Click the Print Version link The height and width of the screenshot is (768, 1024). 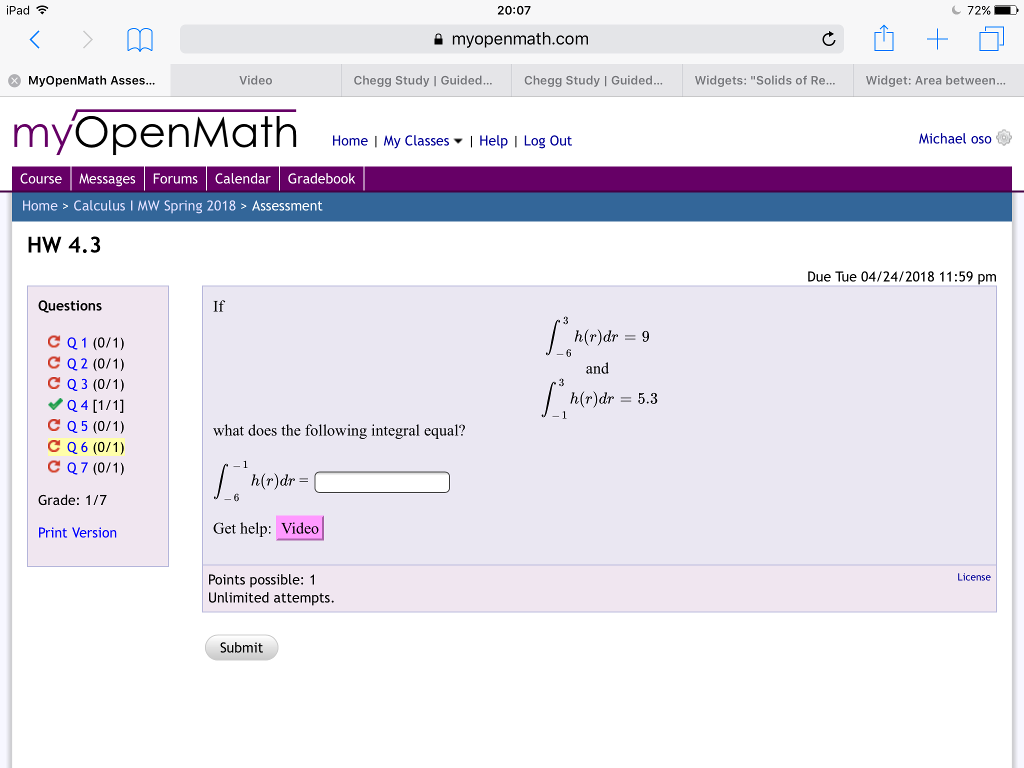pos(77,532)
